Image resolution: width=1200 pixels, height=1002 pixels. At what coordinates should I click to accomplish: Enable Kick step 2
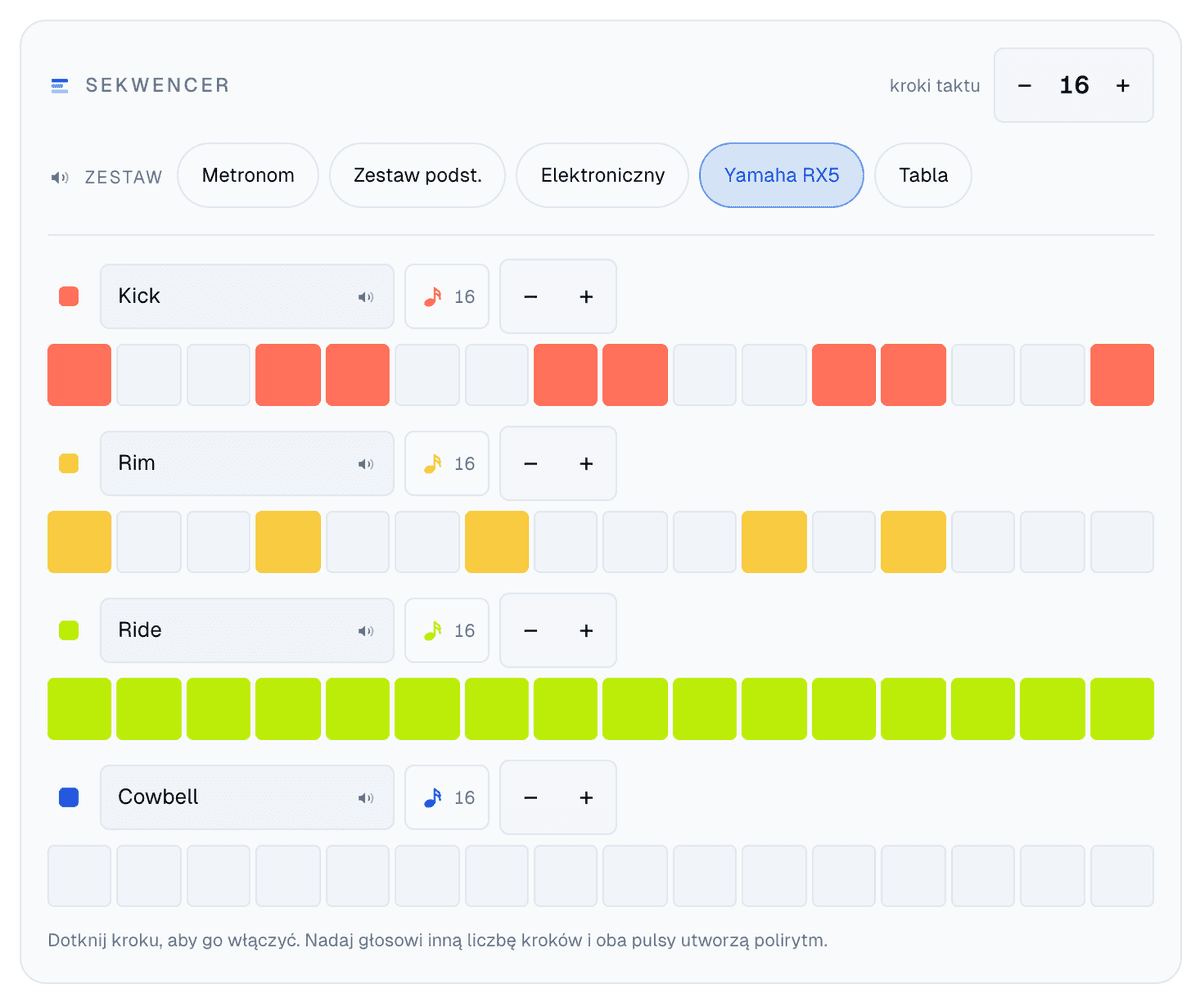coord(149,375)
